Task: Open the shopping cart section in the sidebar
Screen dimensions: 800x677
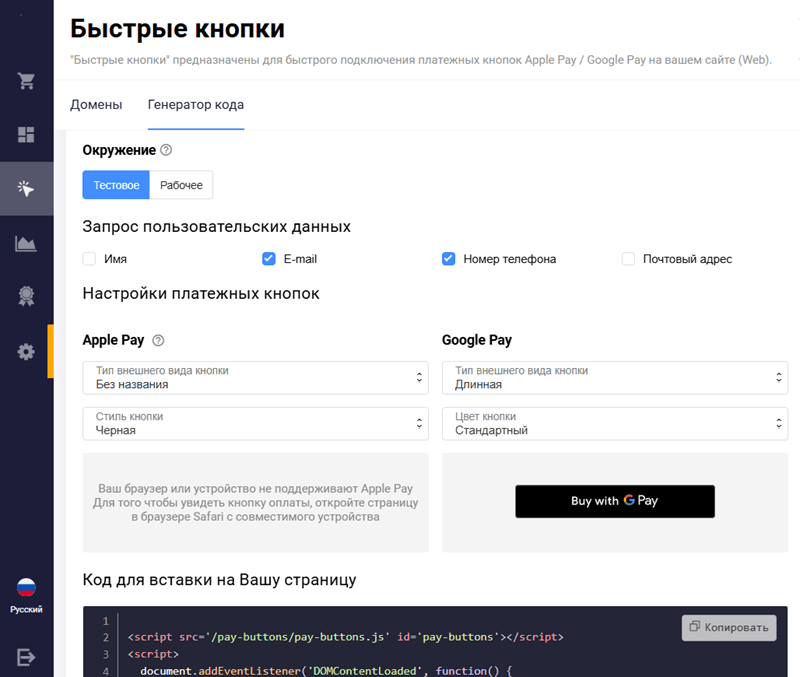Action: 26,81
